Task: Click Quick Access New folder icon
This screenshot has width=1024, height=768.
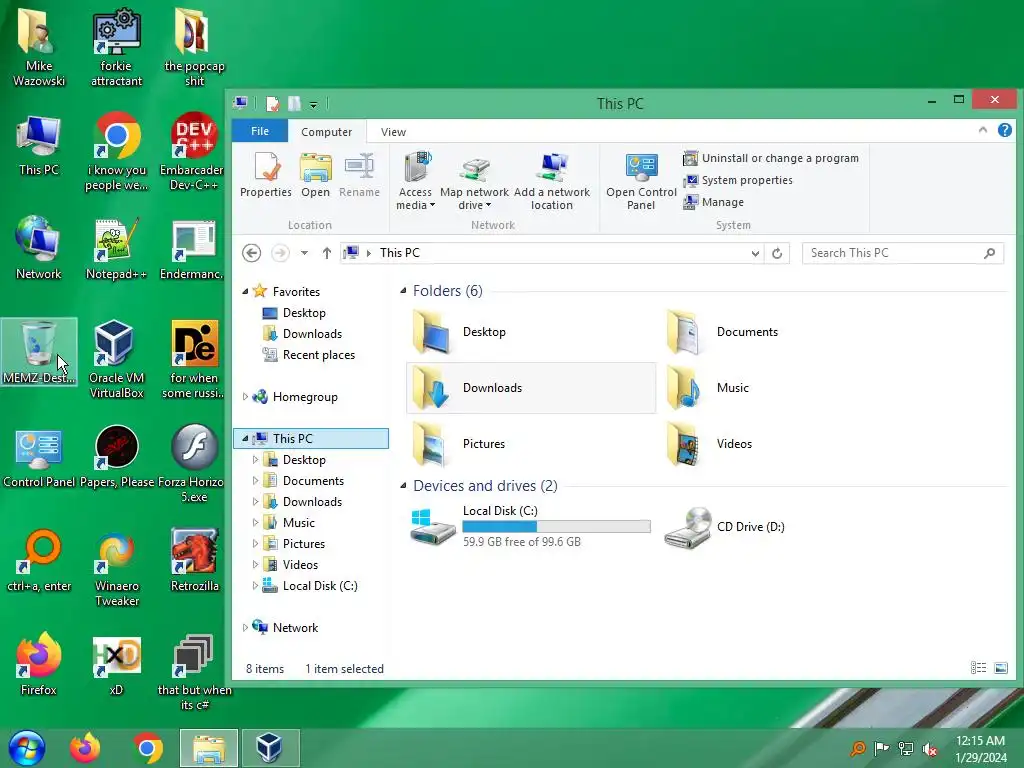Action: (295, 104)
